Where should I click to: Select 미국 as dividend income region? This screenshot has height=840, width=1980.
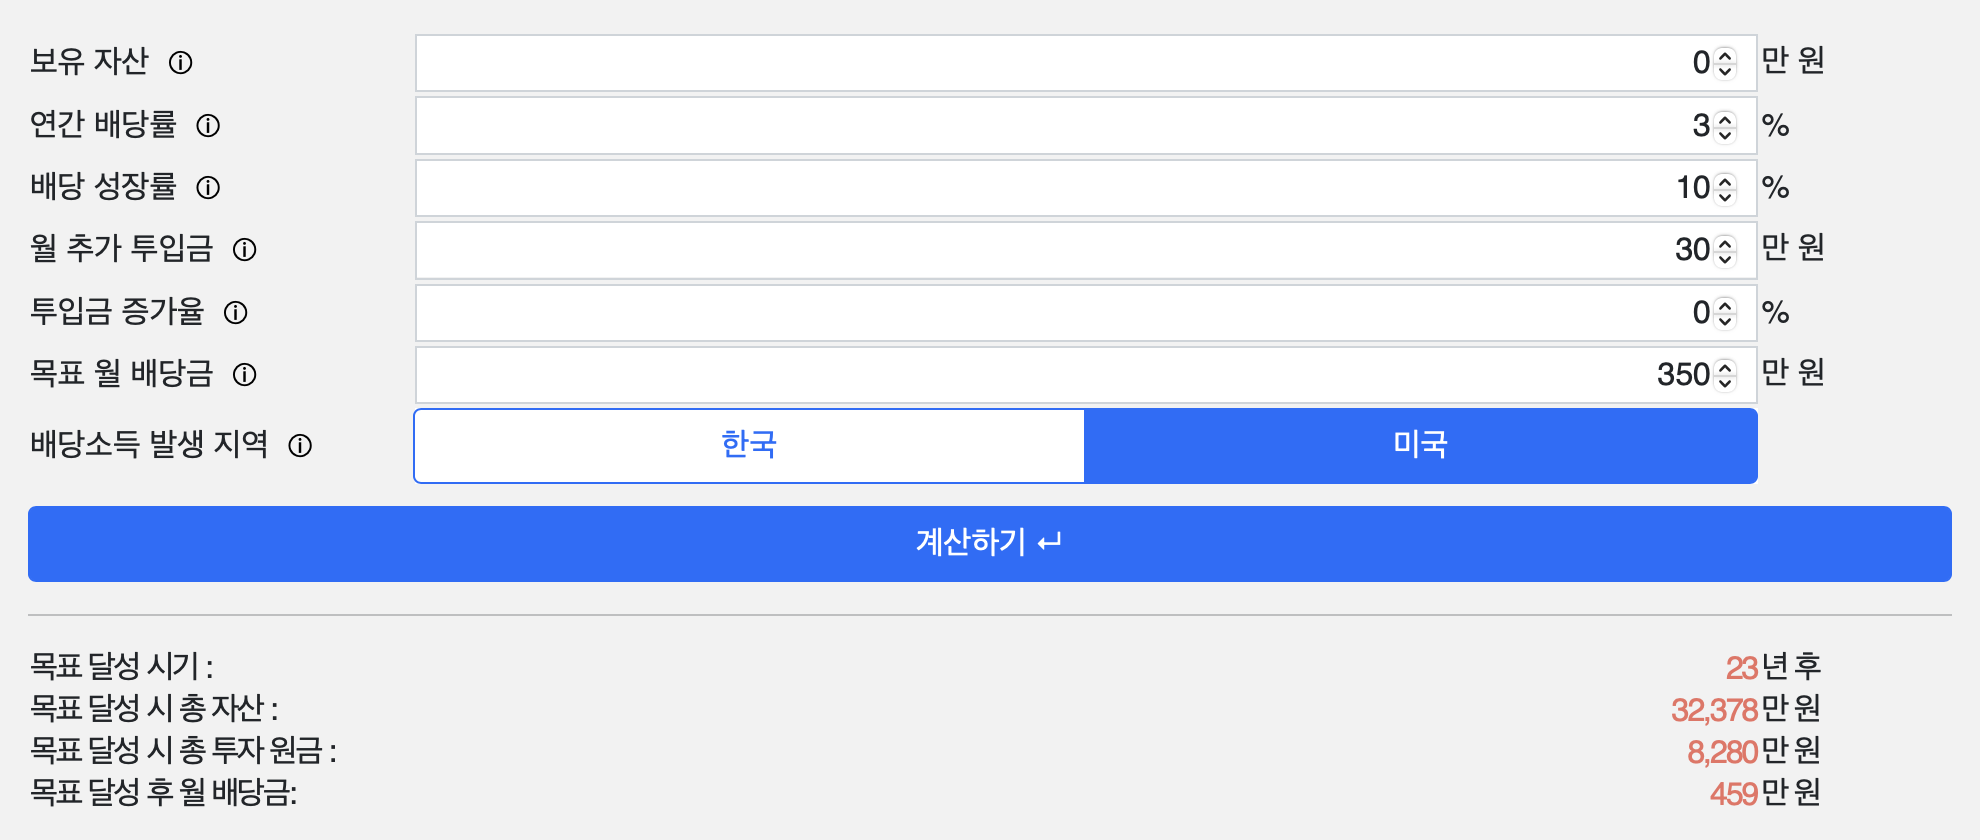point(1420,445)
